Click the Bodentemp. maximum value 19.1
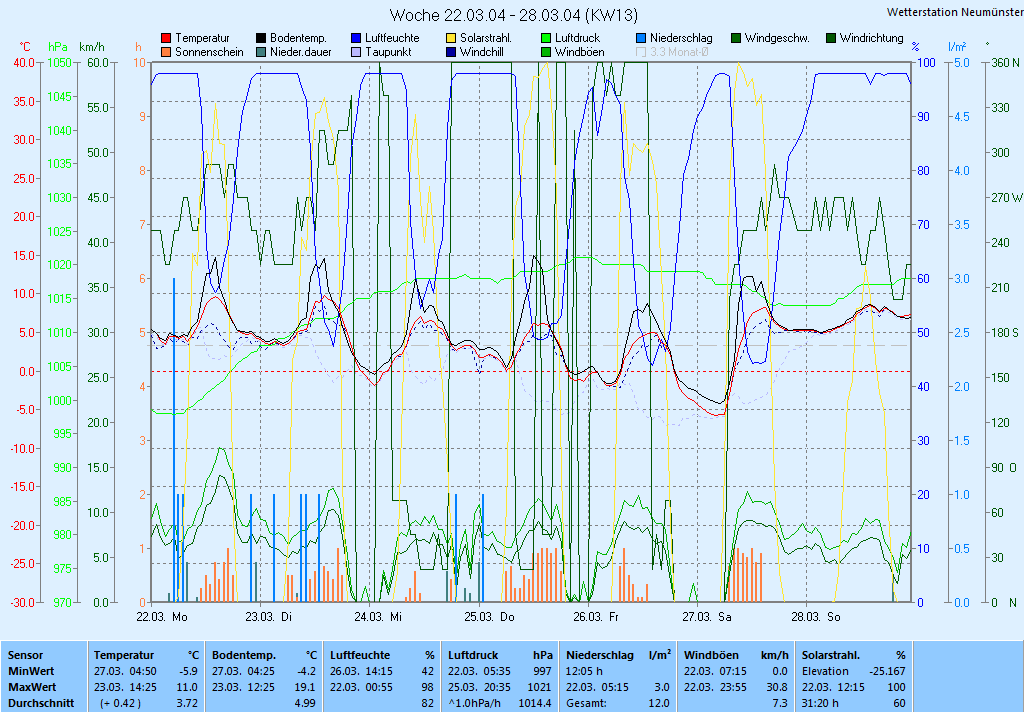Image resolution: width=1024 pixels, height=712 pixels. (306, 688)
